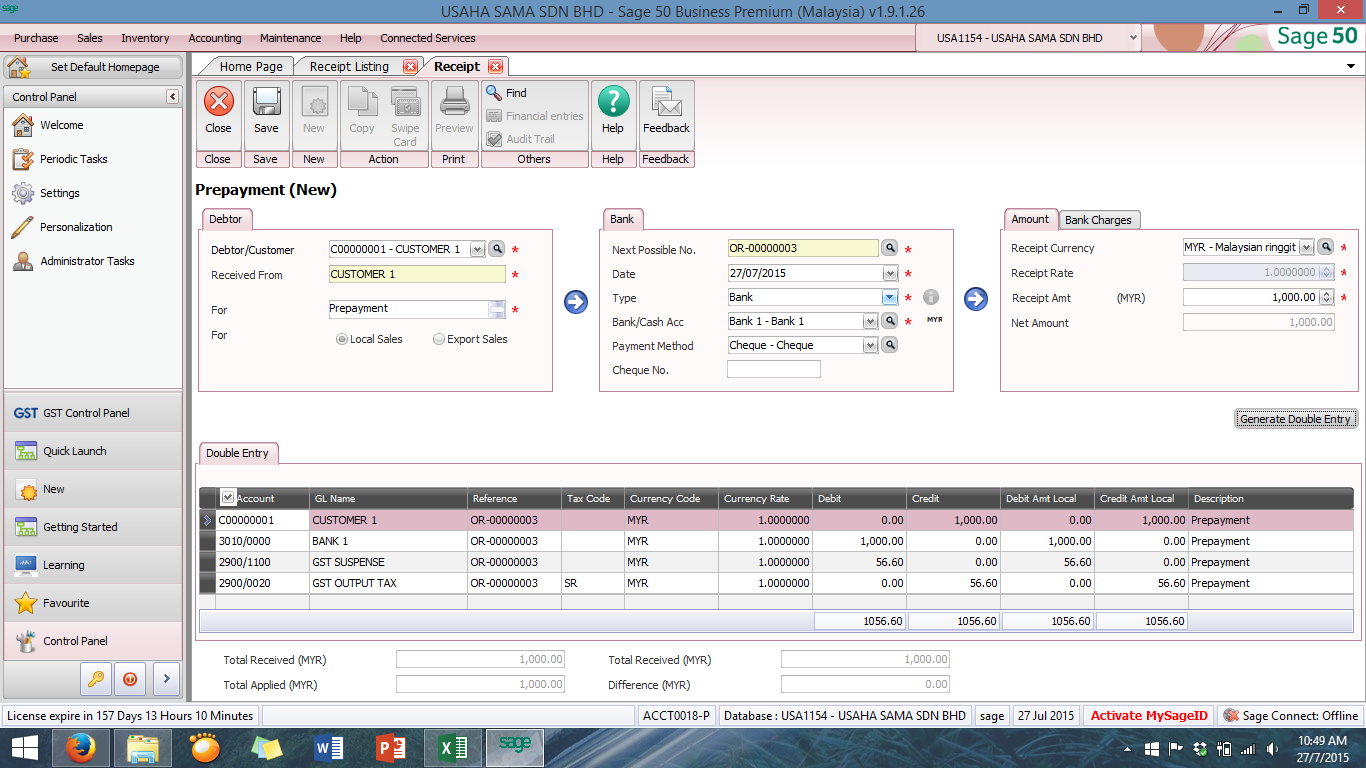Click search icon beside Next Possible No.
Viewport: 1366px width, 768px height.
[x=889, y=248]
